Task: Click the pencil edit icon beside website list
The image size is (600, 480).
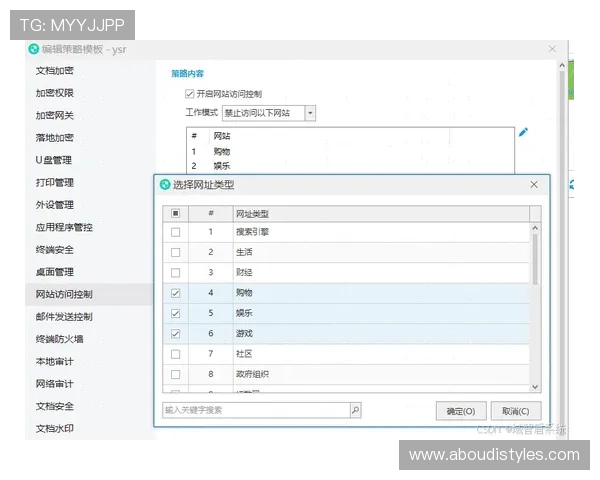Action: tap(523, 132)
